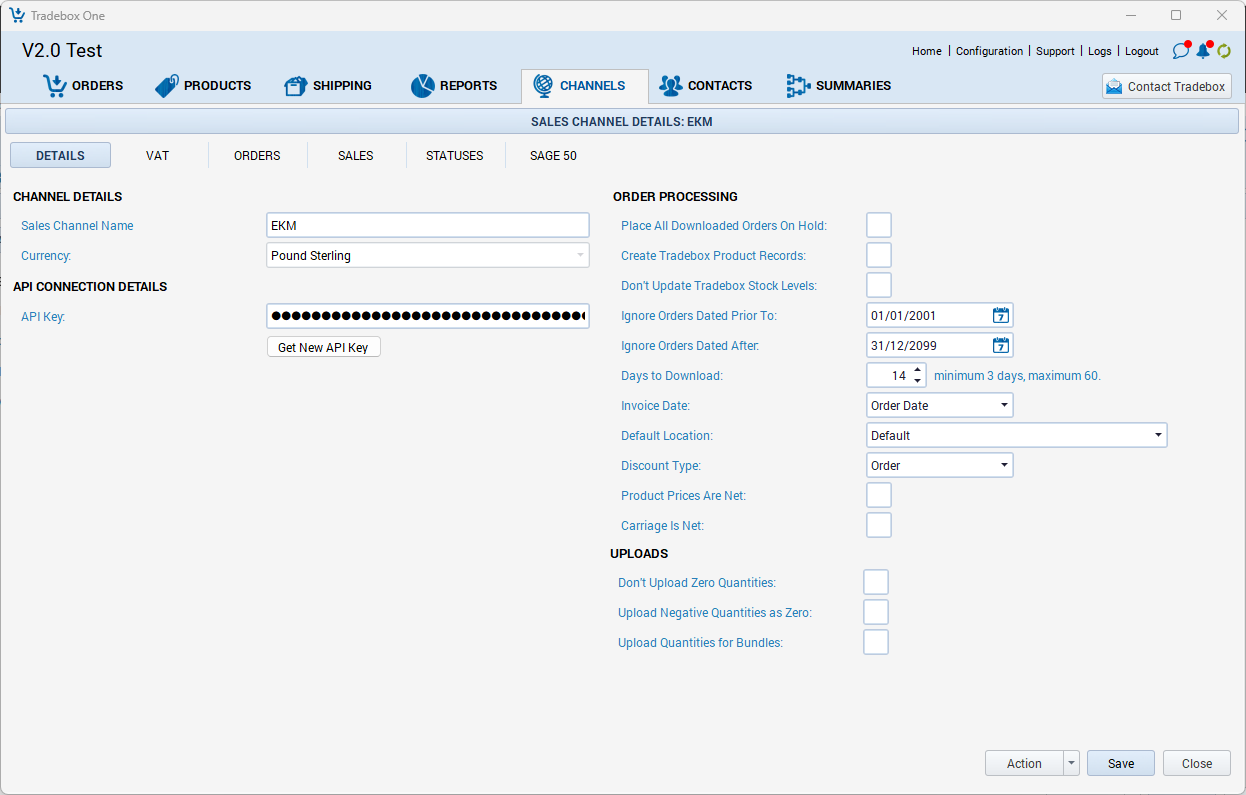Image resolution: width=1246 pixels, height=795 pixels.
Task: Enable Create Tradebox Product Records checkbox
Action: click(879, 255)
